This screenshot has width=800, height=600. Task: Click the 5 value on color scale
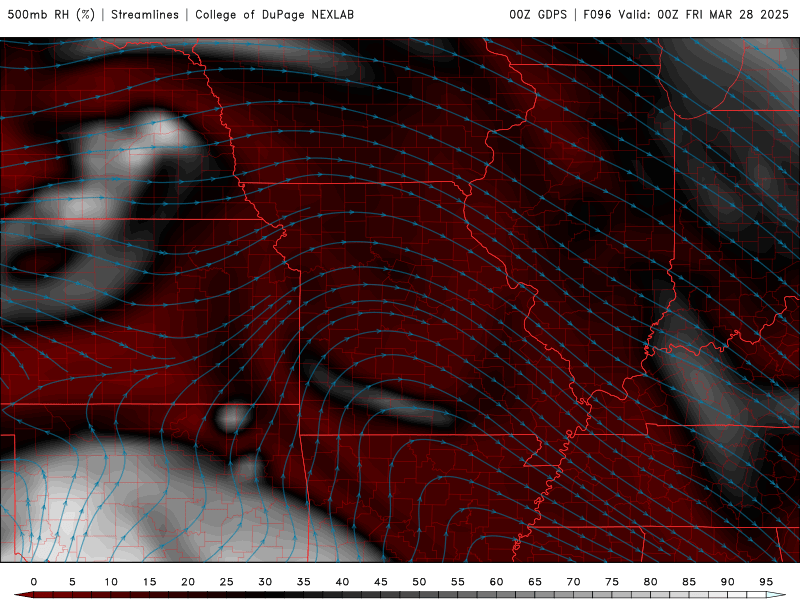tap(72, 582)
